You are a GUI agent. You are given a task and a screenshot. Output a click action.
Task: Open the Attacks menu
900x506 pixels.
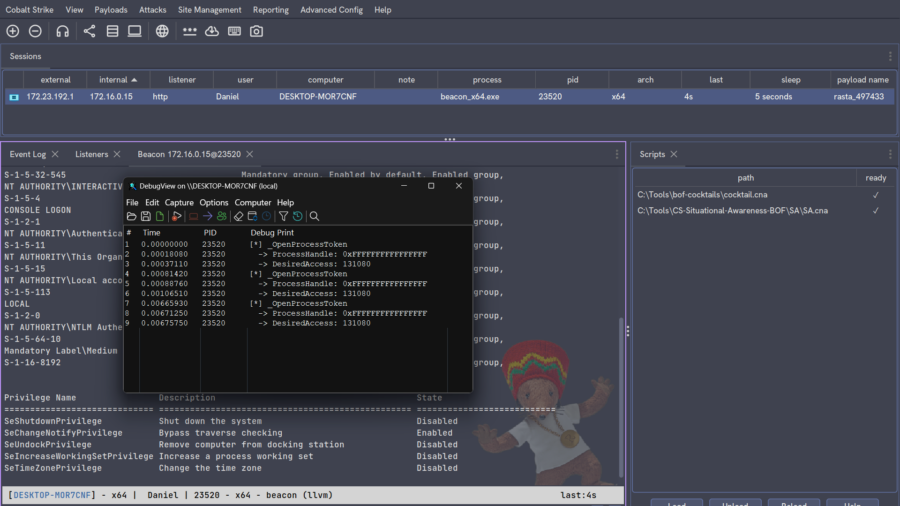(153, 10)
